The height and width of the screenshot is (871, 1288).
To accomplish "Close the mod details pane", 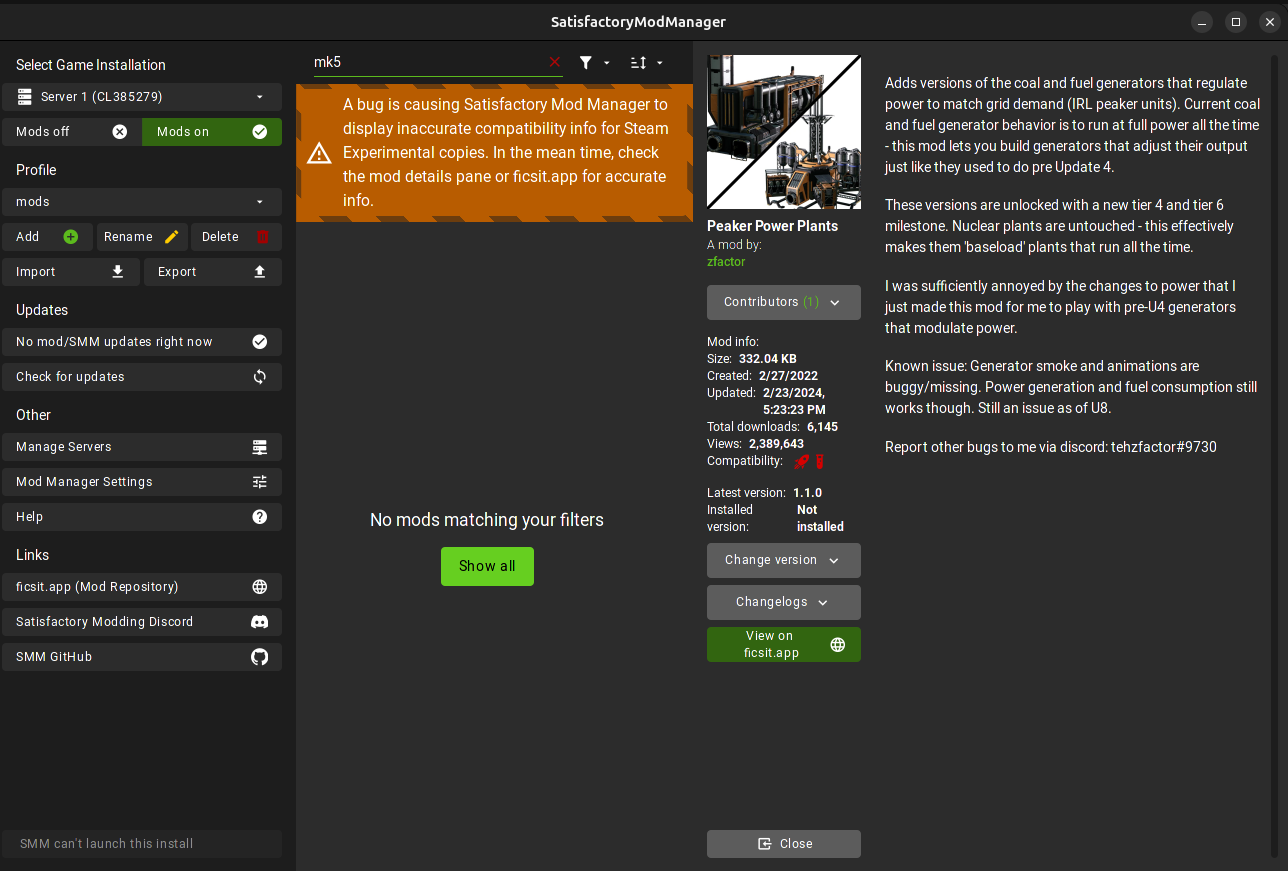I will pyautogui.click(x=784, y=844).
